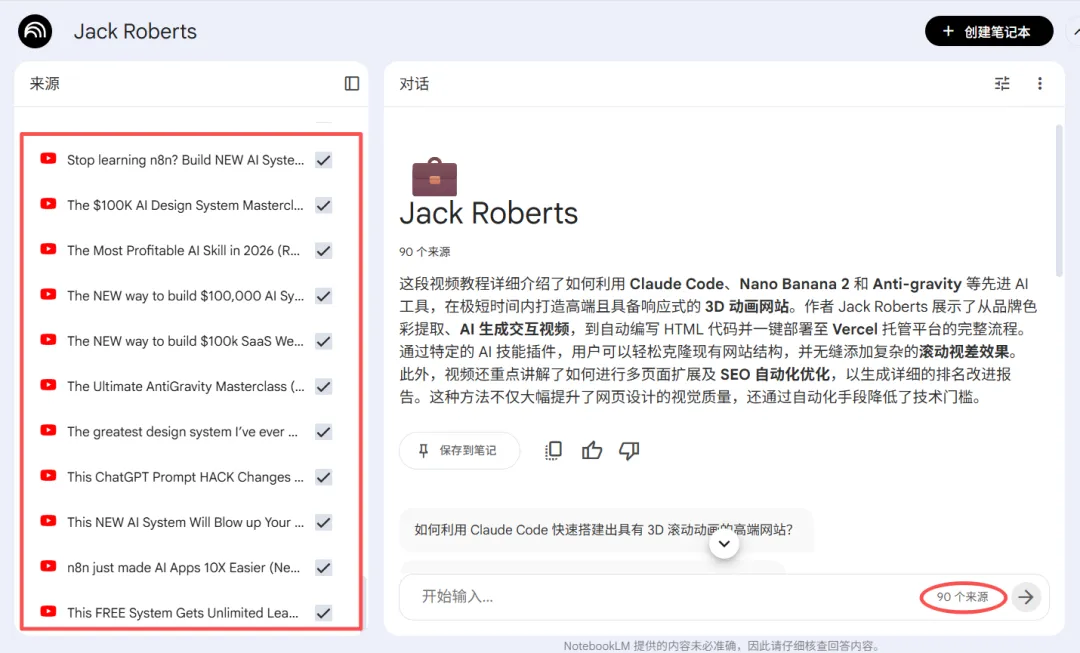The image size is (1080, 653).
Task: Open source 'n8n just made AI Apps 10X Easier'
Action: (183, 568)
